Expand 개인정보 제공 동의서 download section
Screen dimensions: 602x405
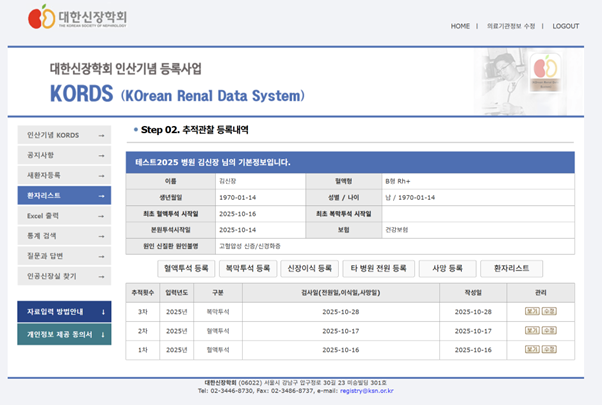pyautogui.click(x=64, y=334)
